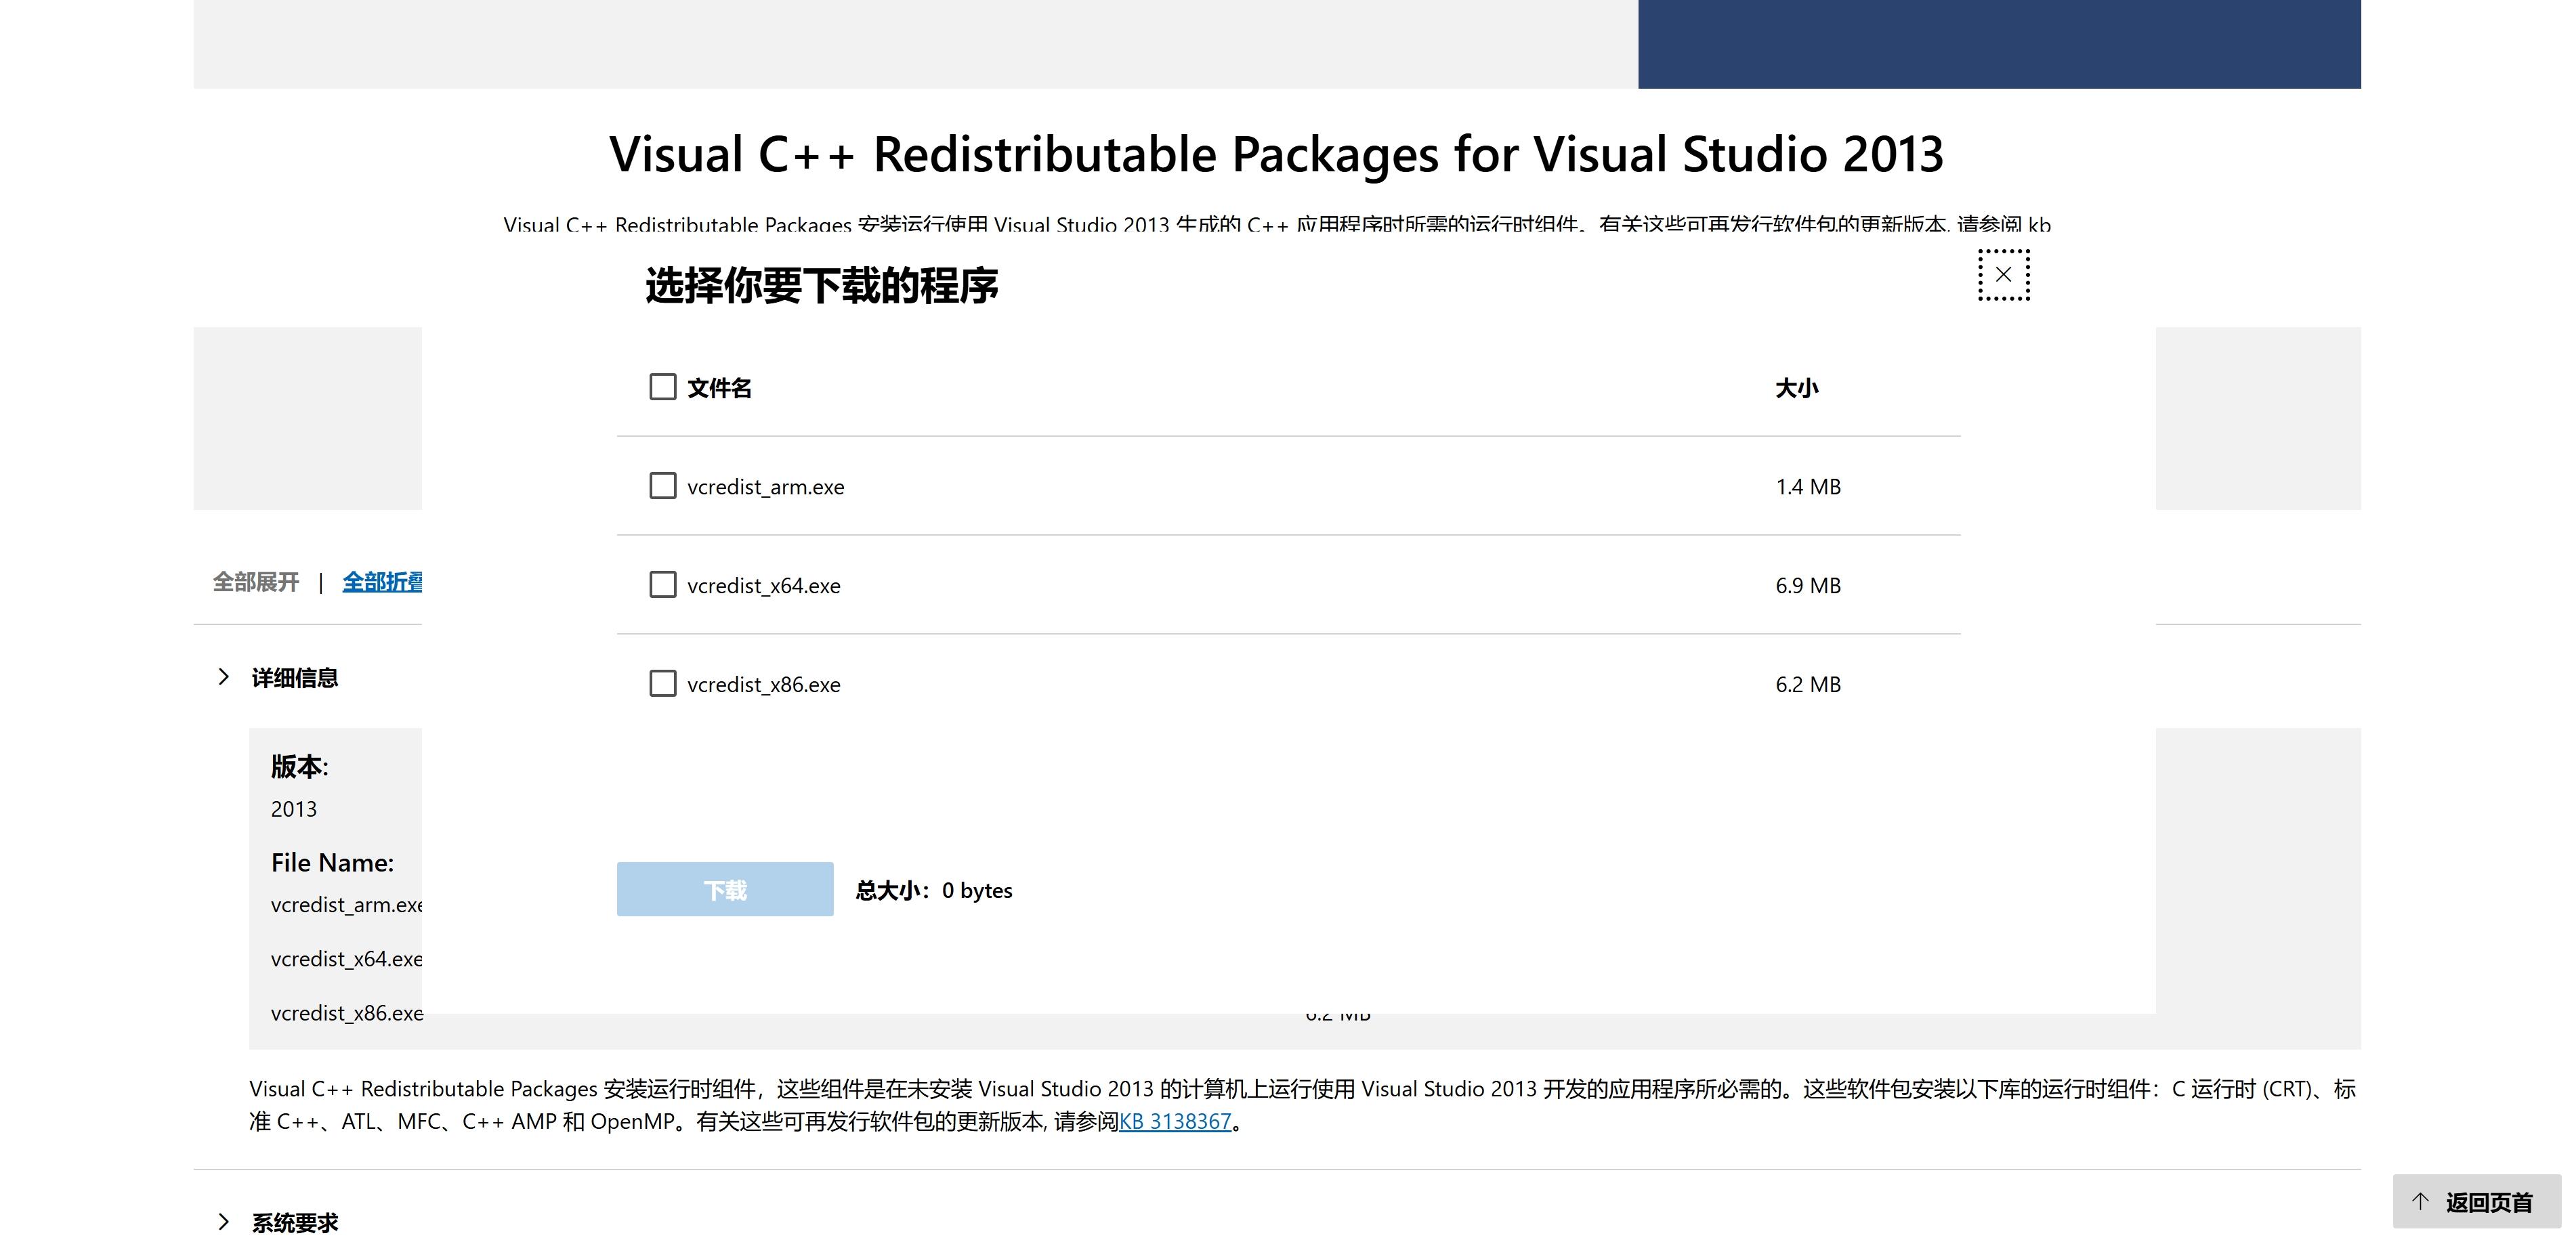Tick the vcredist_x64.exe checkbox
The height and width of the screenshot is (1244, 2576).
point(662,585)
